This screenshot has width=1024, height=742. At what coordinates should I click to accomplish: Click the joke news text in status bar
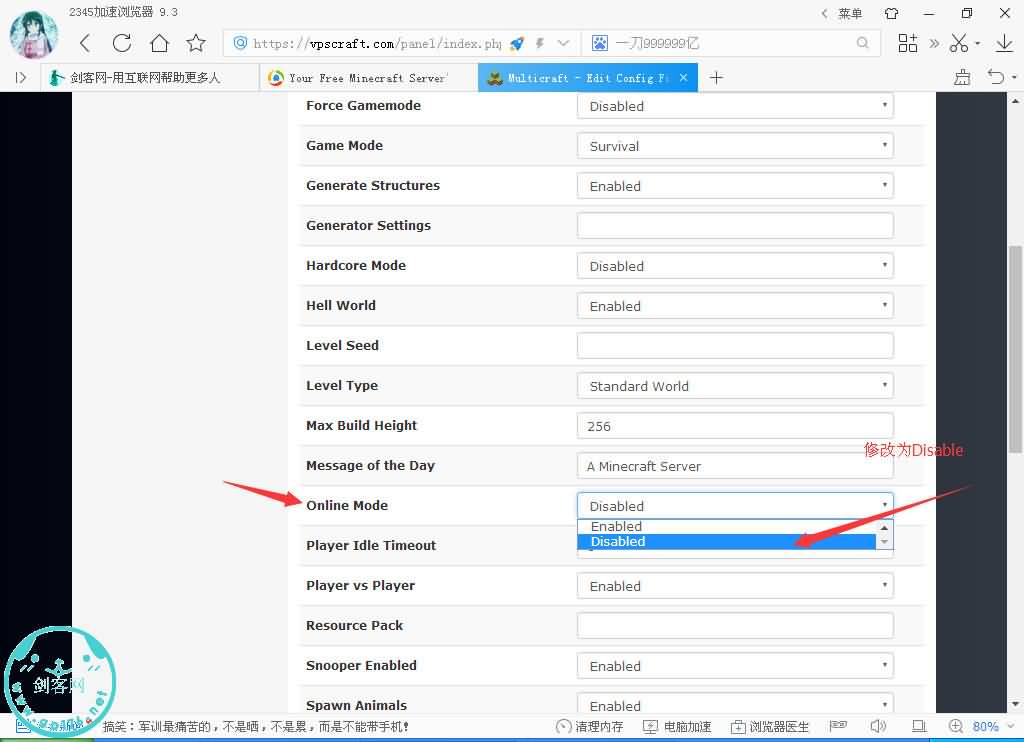point(256,726)
